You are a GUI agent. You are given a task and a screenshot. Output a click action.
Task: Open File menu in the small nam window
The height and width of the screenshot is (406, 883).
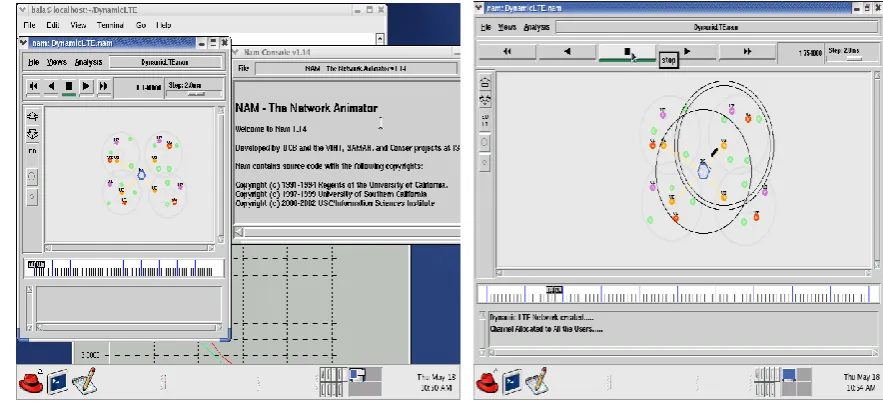click(34, 63)
